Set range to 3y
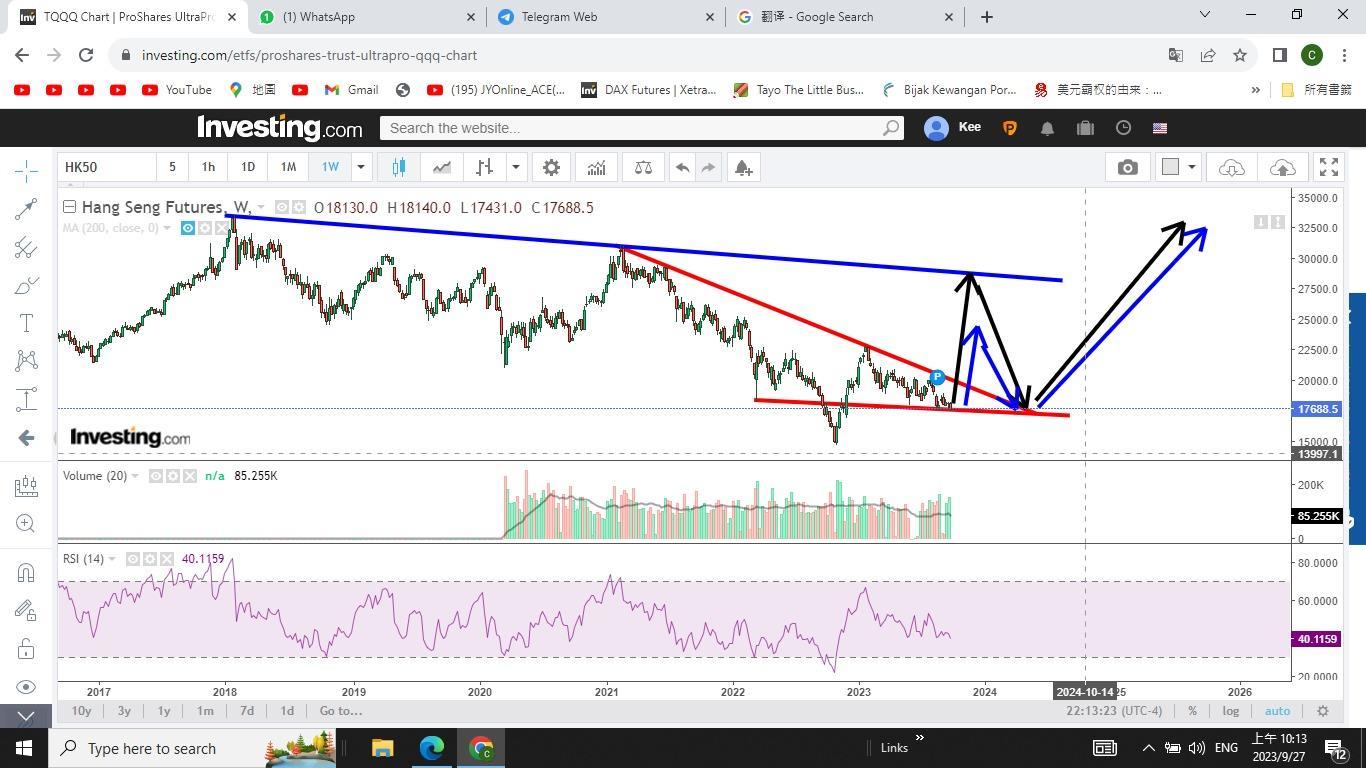Image resolution: width=1366 pixels, height=768 pixels. coord(124,711)
